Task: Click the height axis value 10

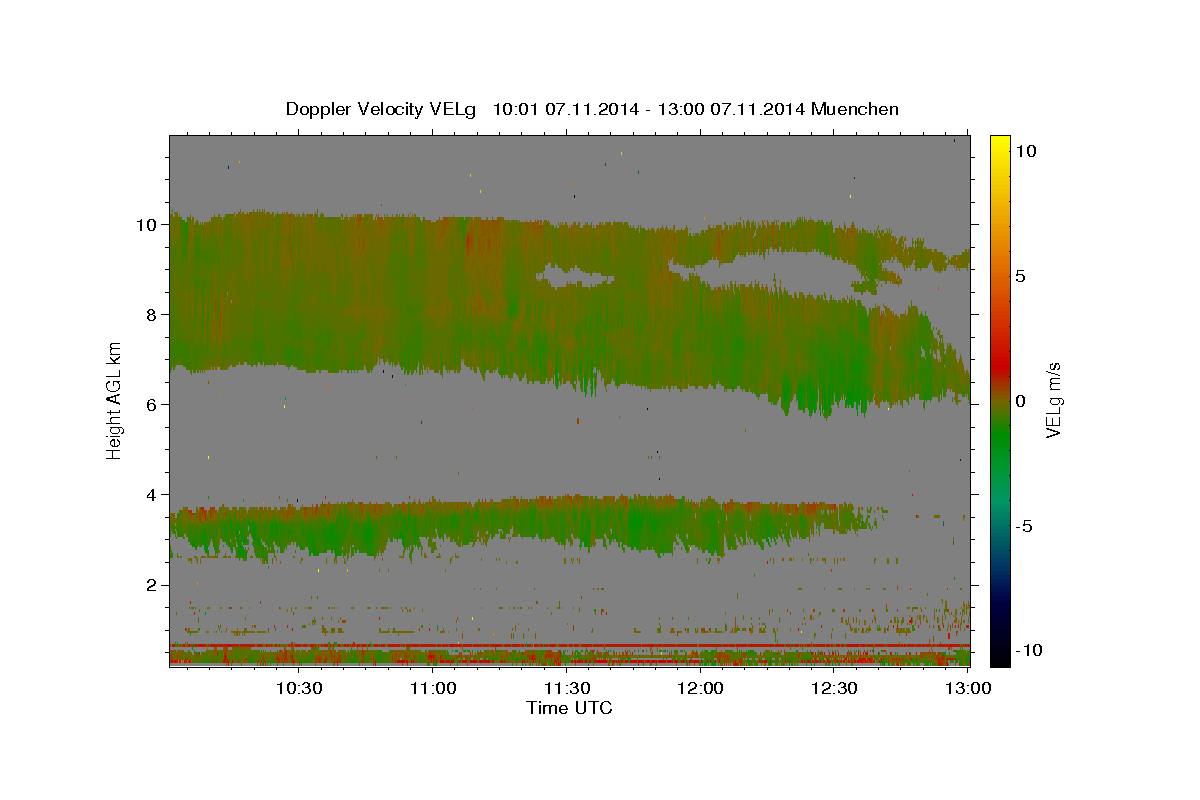Action: pos(147,224)
